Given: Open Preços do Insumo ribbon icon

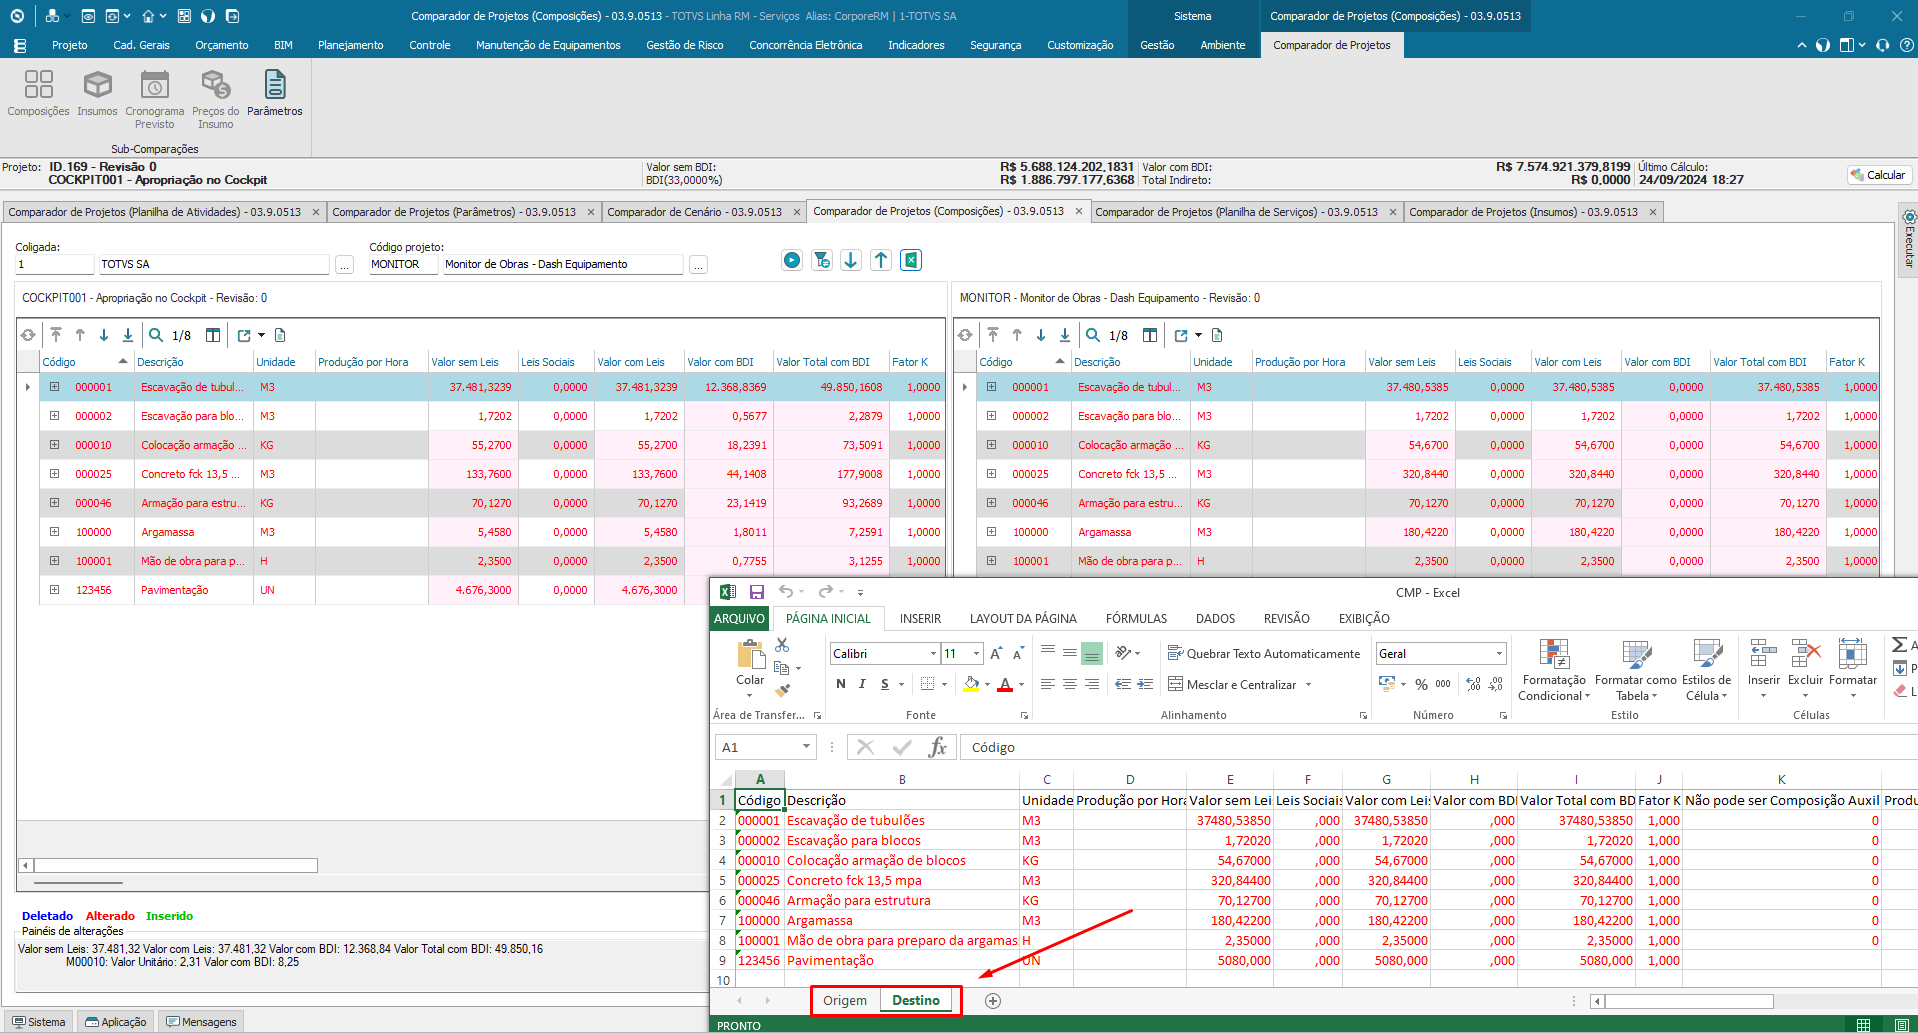Looking at the screenshot, I should pos(215,99).
